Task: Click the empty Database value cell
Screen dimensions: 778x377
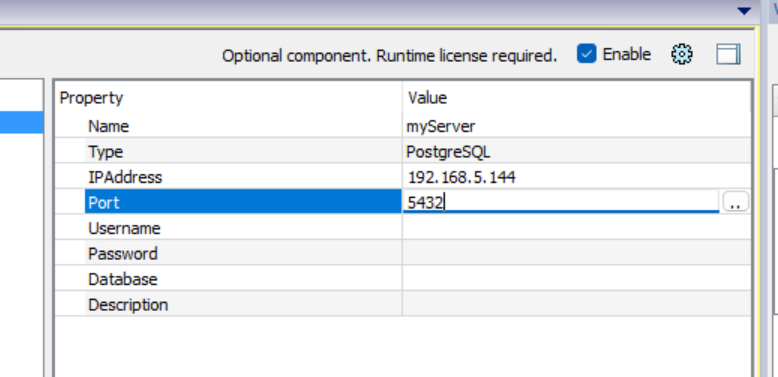Action: click(x=577, y=279)
